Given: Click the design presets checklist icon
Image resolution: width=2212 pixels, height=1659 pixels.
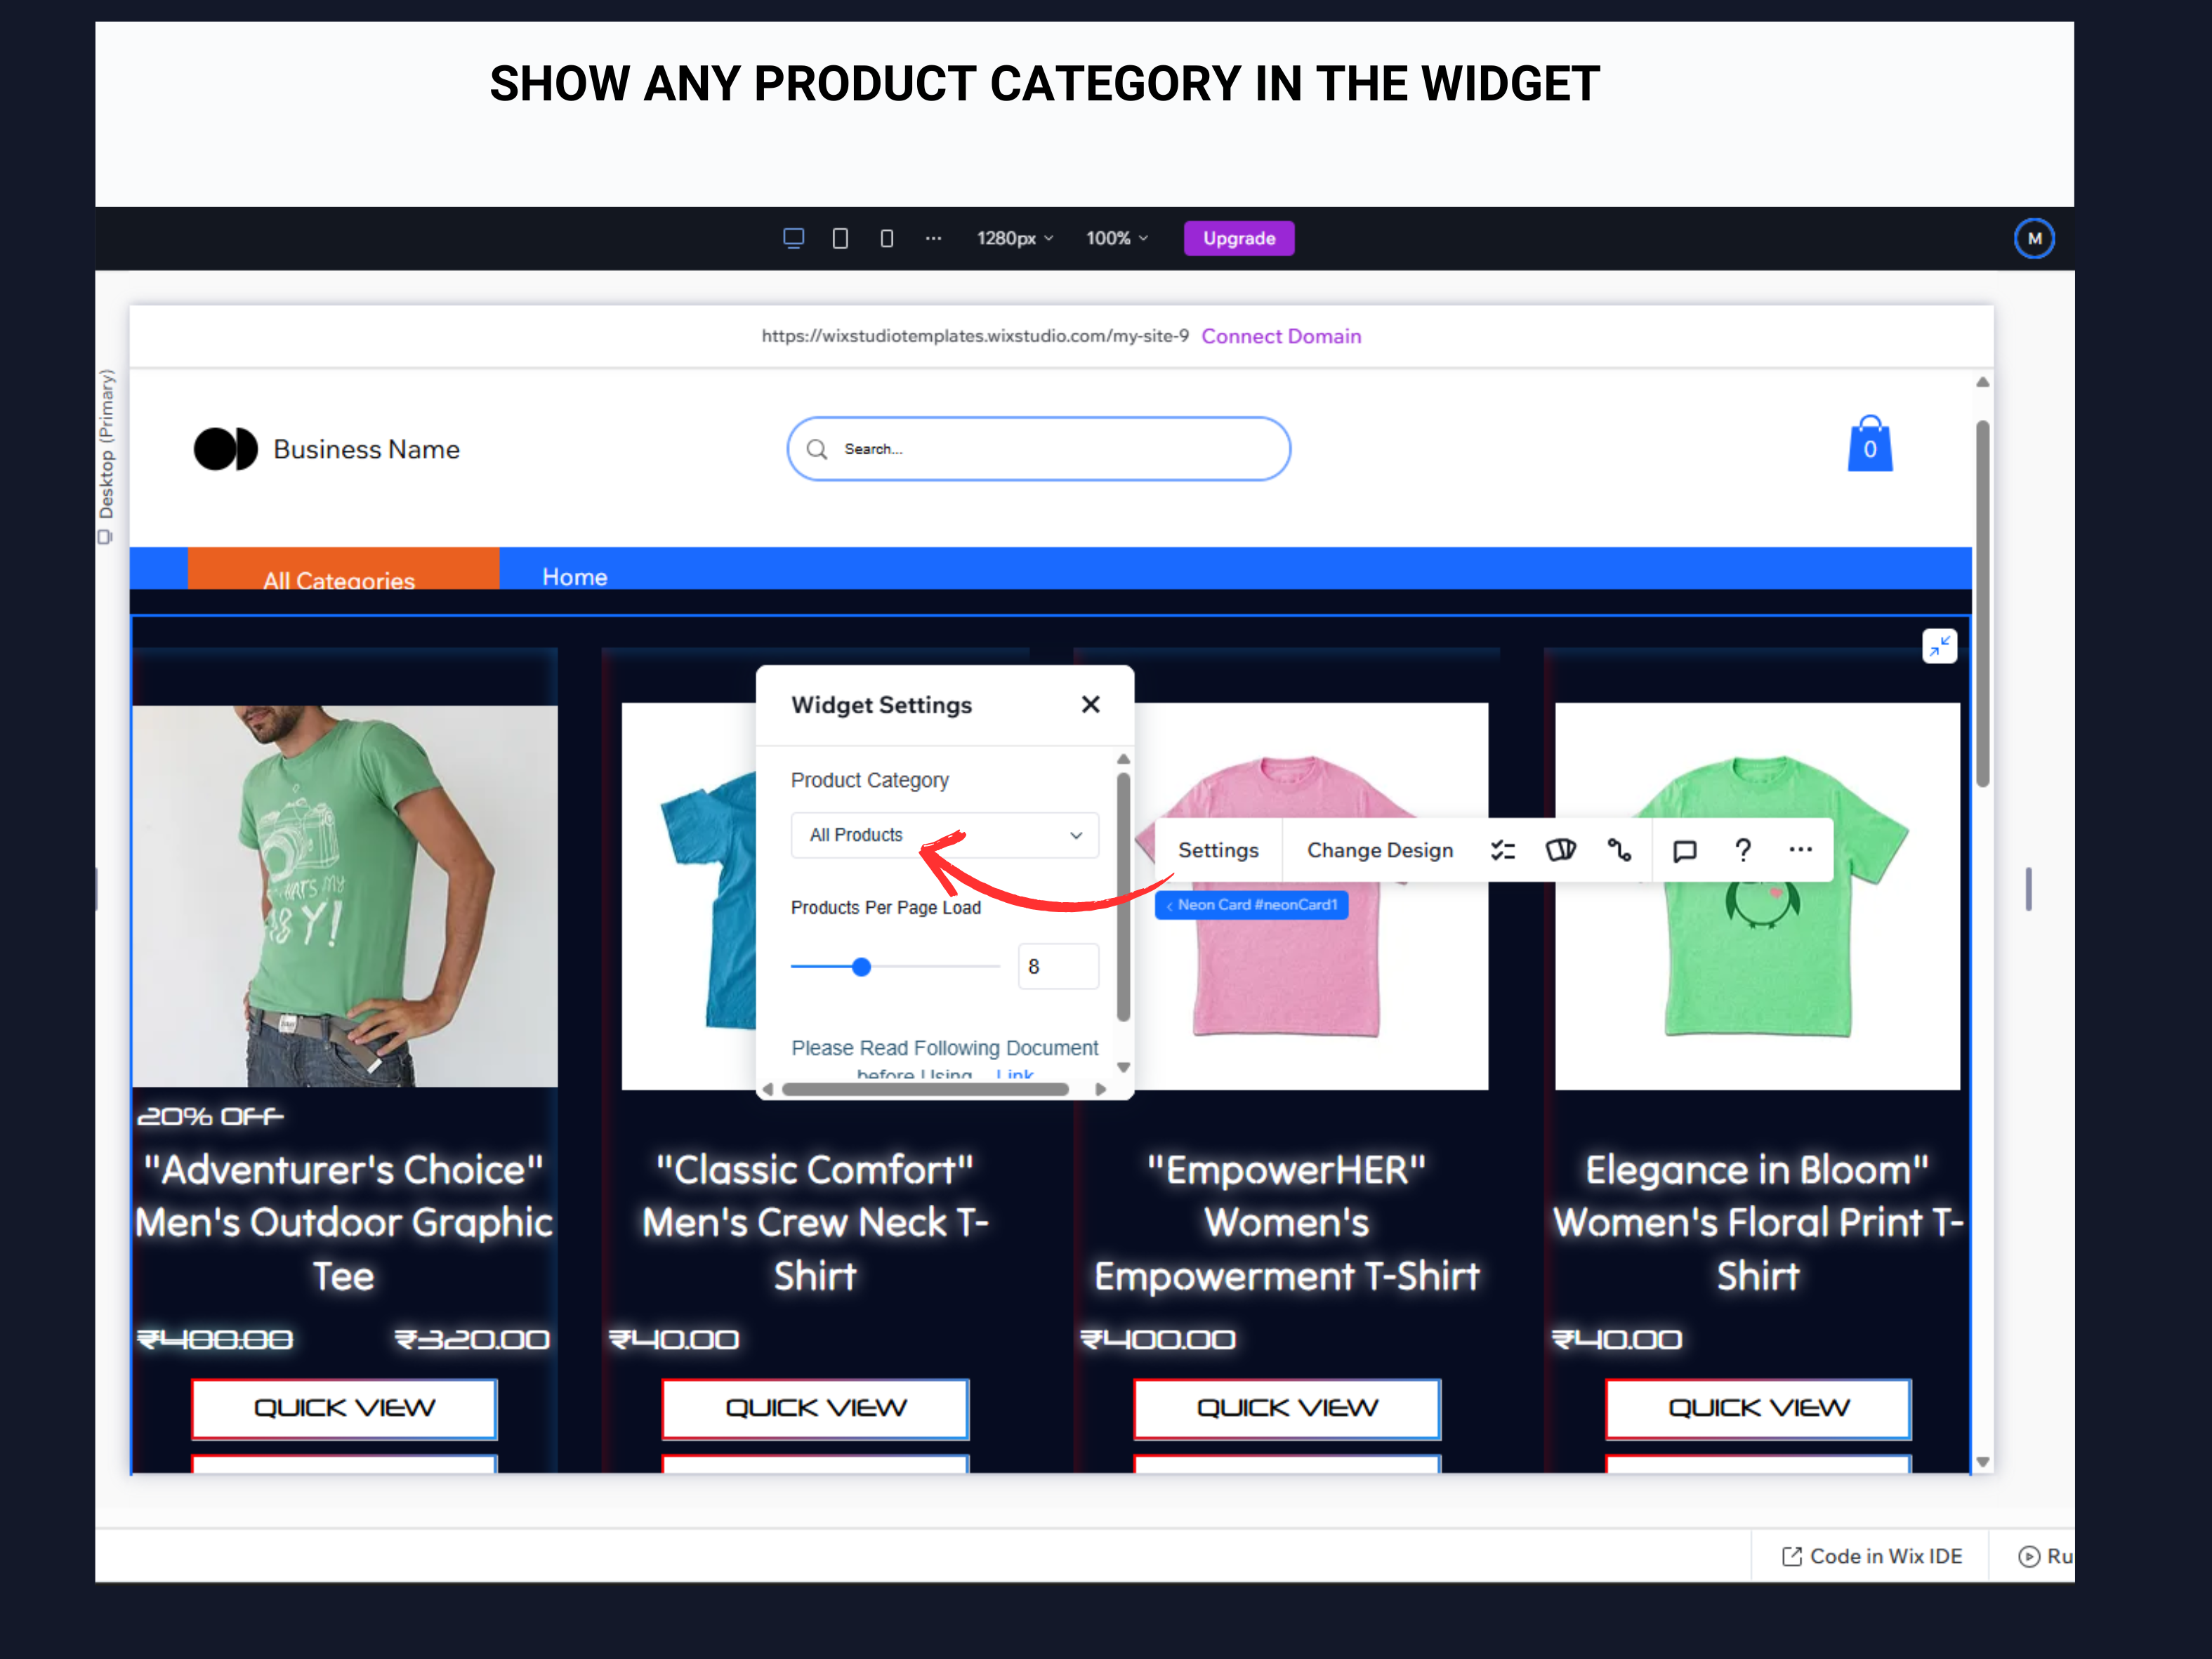Looking at the screenshot, I should (1503, 850).
